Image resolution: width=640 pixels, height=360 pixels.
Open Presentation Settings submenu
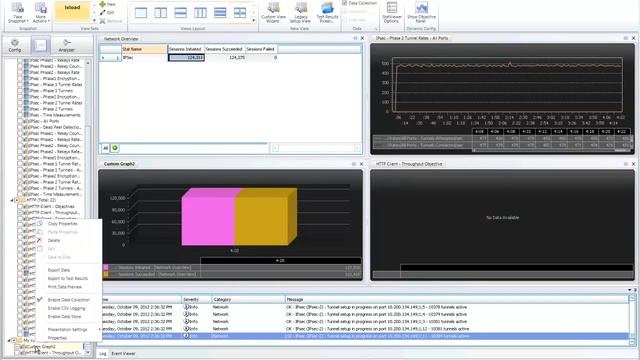68,329
